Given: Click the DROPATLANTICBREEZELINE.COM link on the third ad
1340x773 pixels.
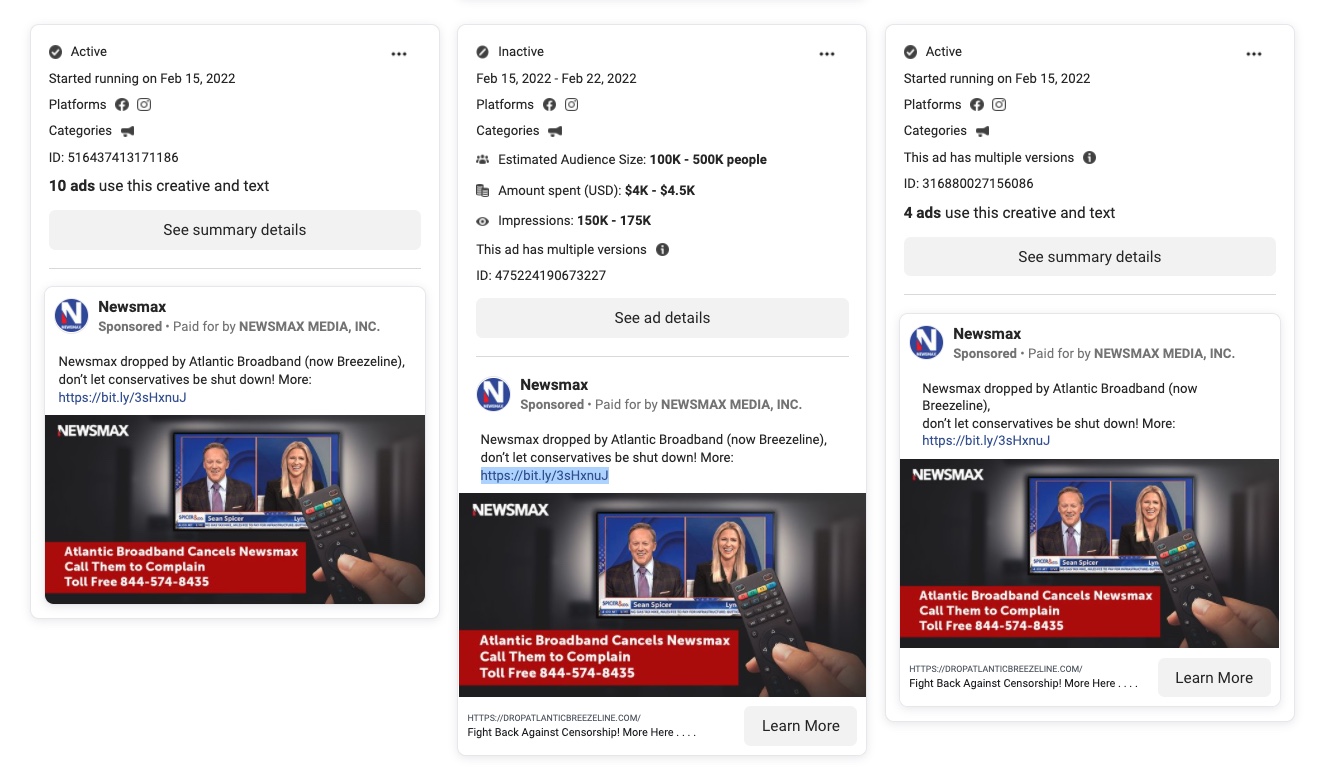Looking at the screenshot, I should point(995,668).
